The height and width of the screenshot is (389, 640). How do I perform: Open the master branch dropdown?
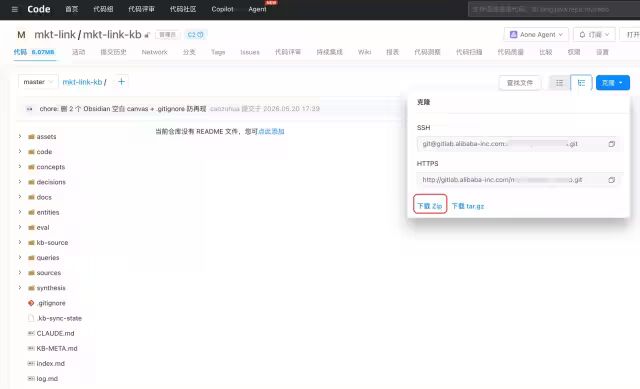[x=38, y=82]
